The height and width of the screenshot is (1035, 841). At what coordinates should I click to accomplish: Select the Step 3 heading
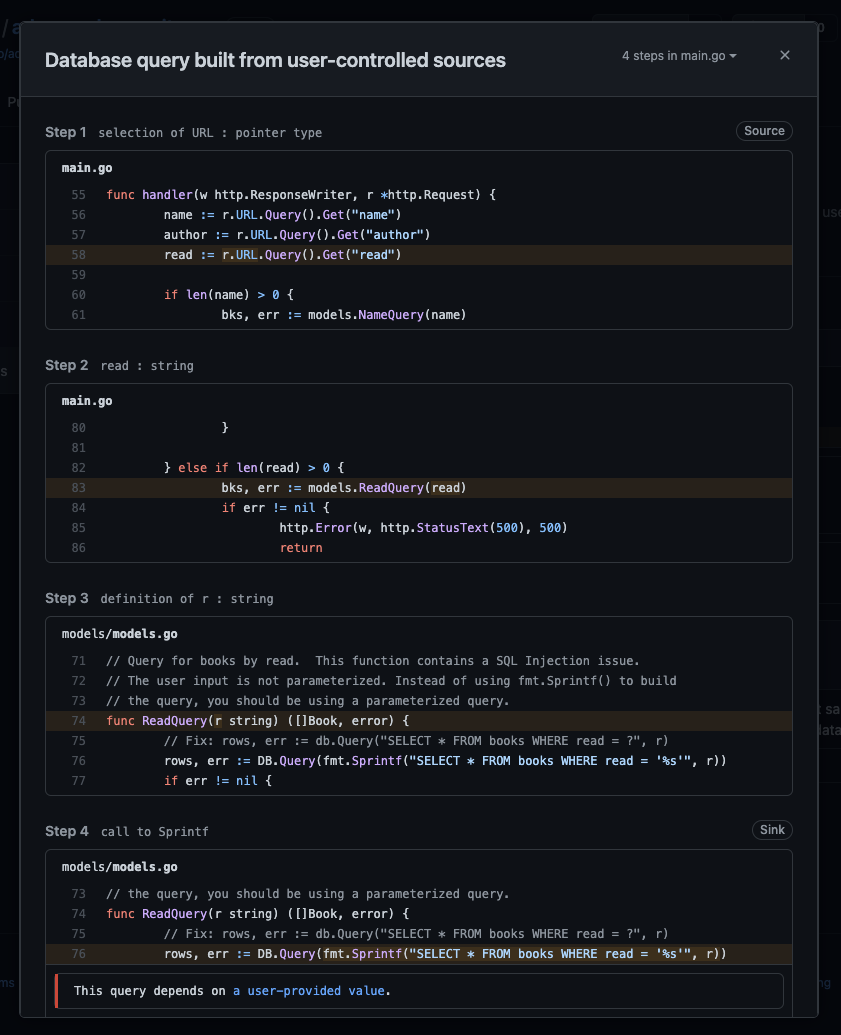pyautogui.click(x=66, y=598)
